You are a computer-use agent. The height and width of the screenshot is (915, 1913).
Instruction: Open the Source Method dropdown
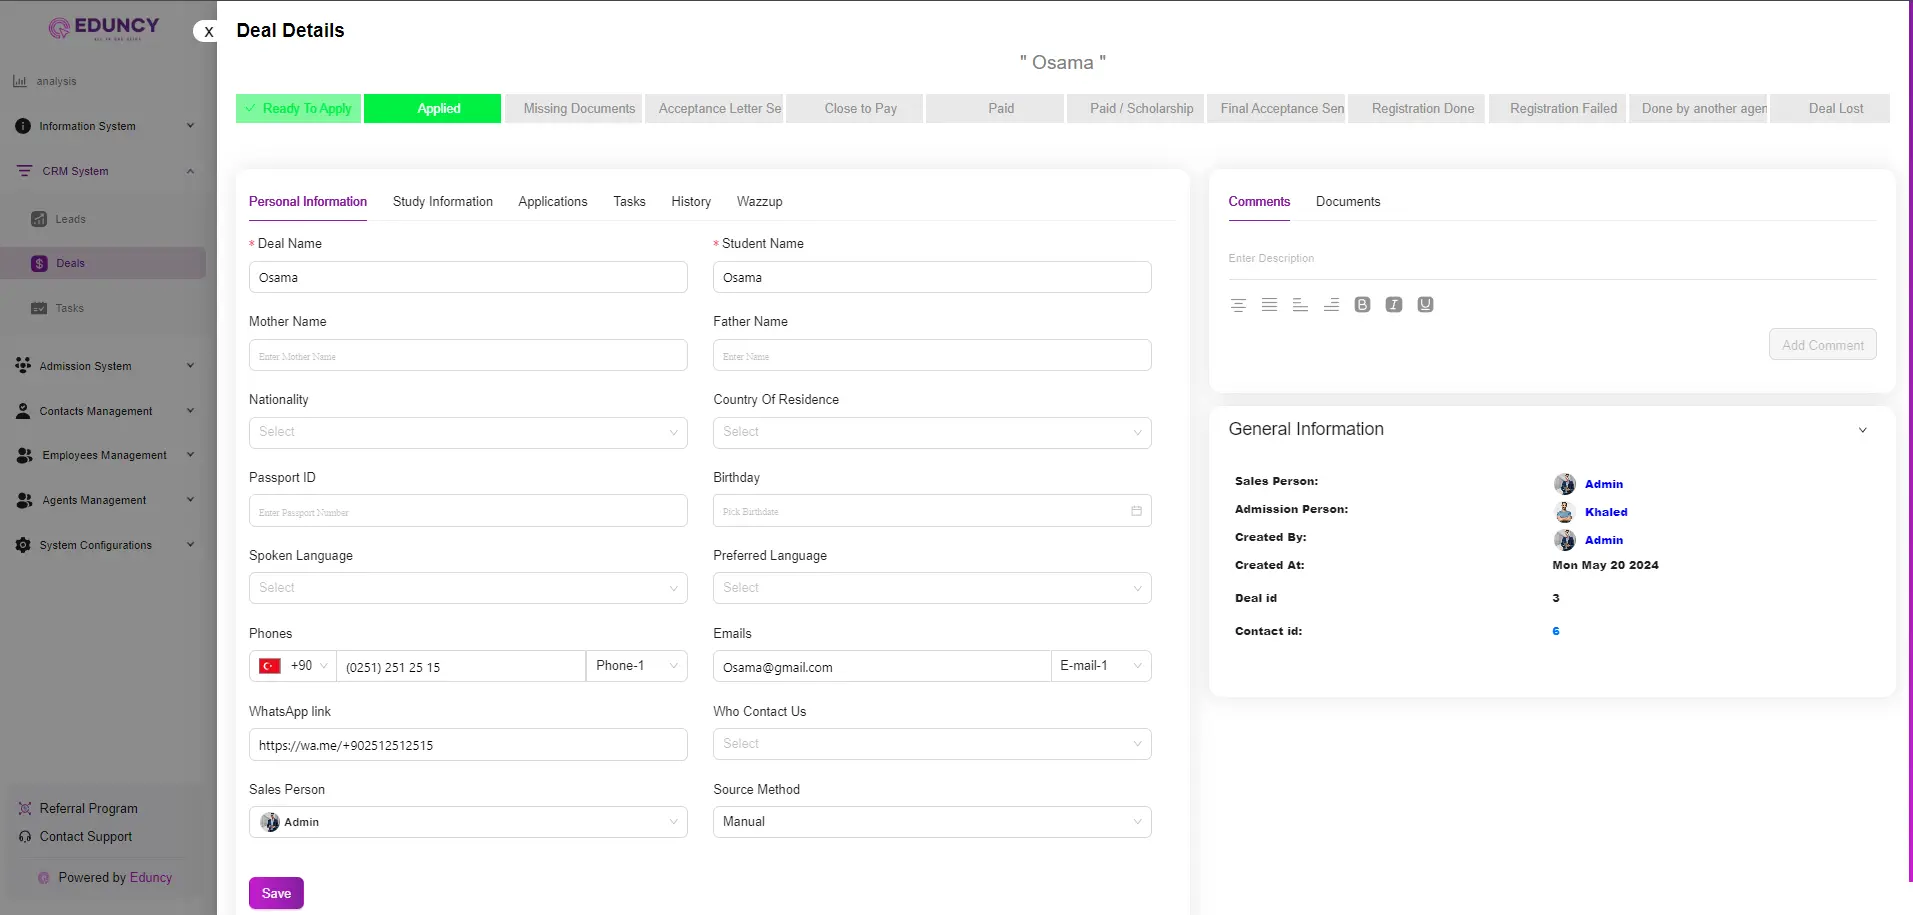pyautogui.click(x=931, y=822)
